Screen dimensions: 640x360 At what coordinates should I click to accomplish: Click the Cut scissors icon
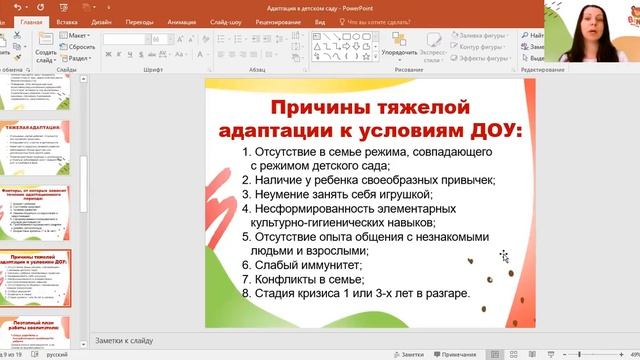[x=17, y=35]
